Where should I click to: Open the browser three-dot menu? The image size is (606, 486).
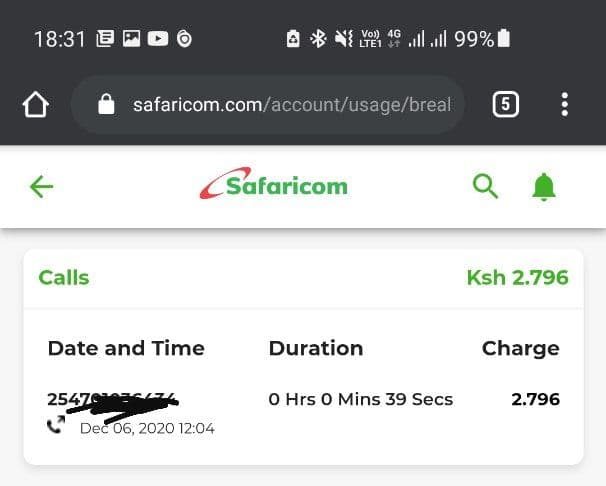click(x=565, y=104)
